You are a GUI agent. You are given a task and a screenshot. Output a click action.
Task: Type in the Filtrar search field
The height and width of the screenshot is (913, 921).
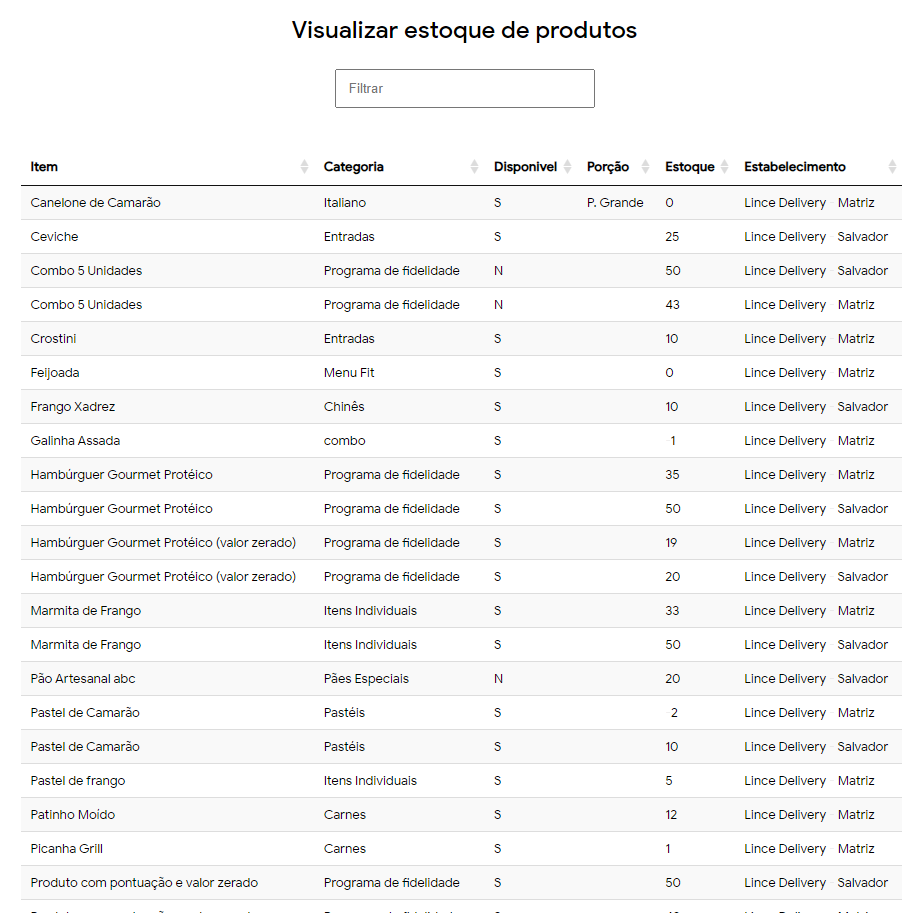tap(464, 88)
